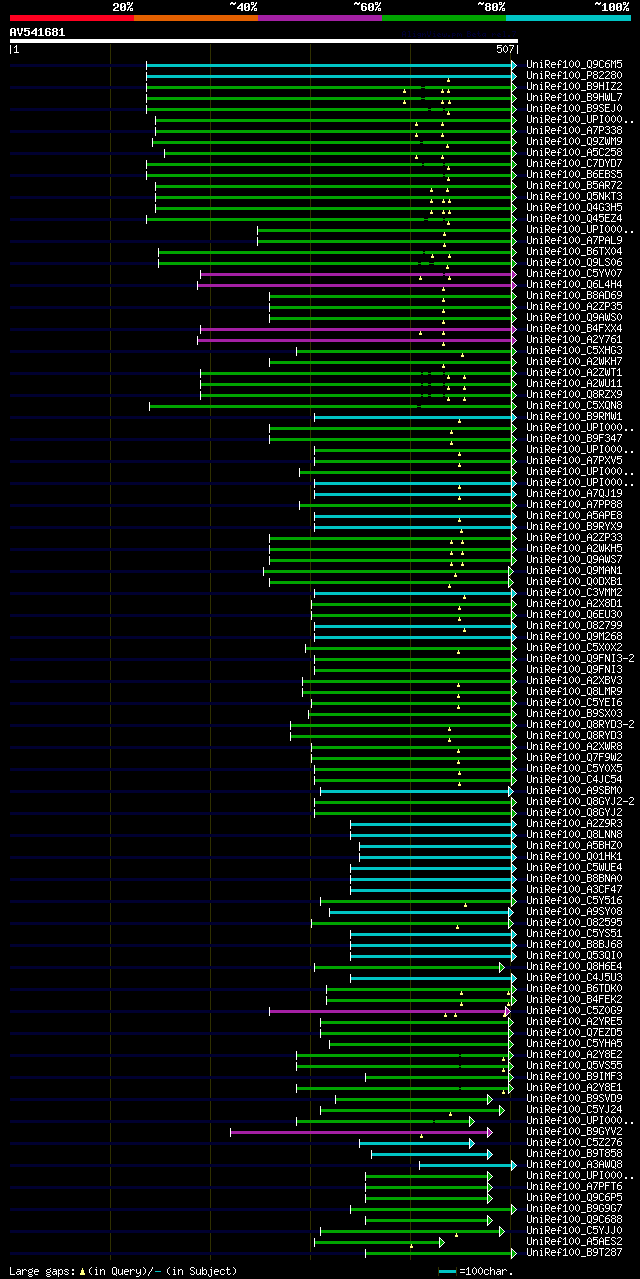Viewport: 640px width, 1279px height.
Task: Click the UniRef100_Q9LS06 label
Action: pyautogui.click(x=574, y=263)
